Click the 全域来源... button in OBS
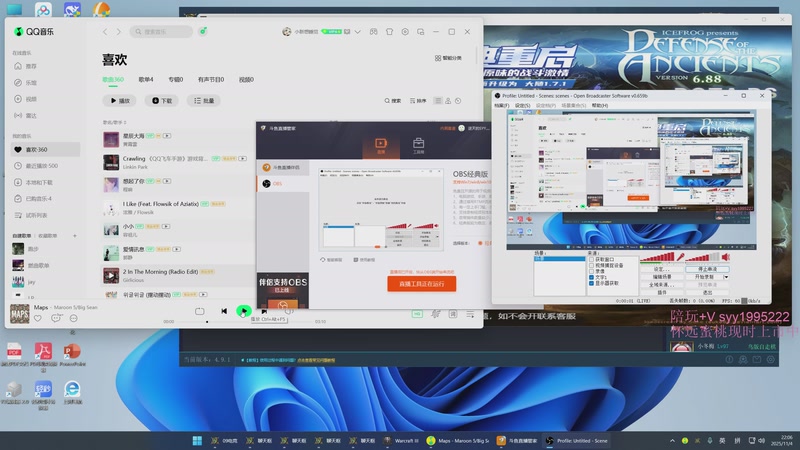Viewport: 800px width, 450px height. 662,285
